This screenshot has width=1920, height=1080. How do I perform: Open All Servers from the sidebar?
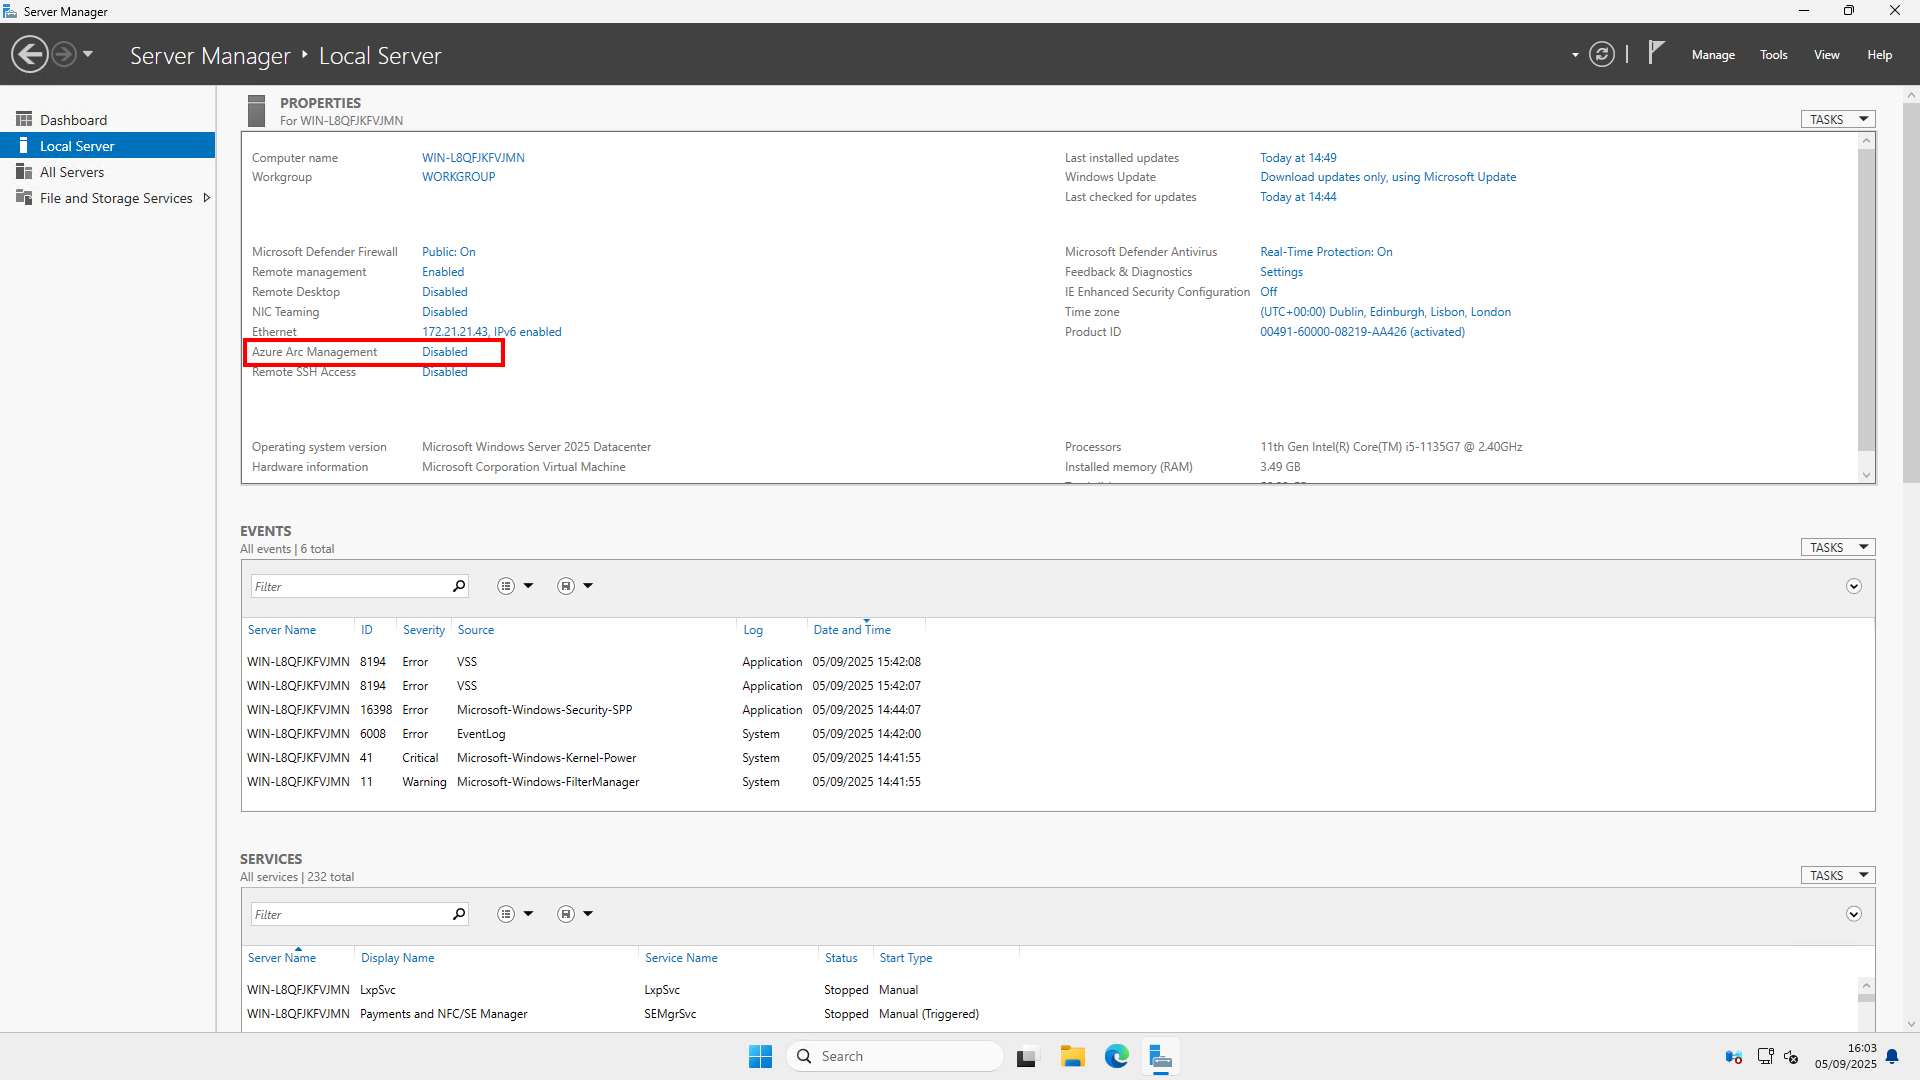click(x=71, y=171)
